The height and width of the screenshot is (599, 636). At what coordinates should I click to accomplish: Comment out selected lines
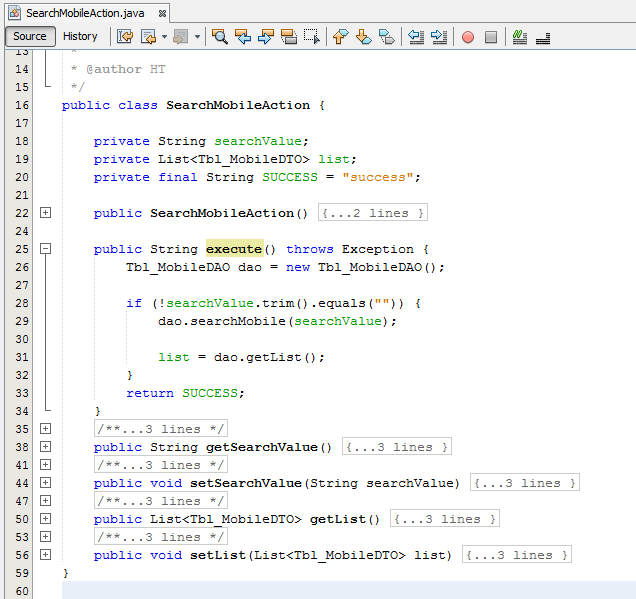pyautogui.click(x=519, y=36)
